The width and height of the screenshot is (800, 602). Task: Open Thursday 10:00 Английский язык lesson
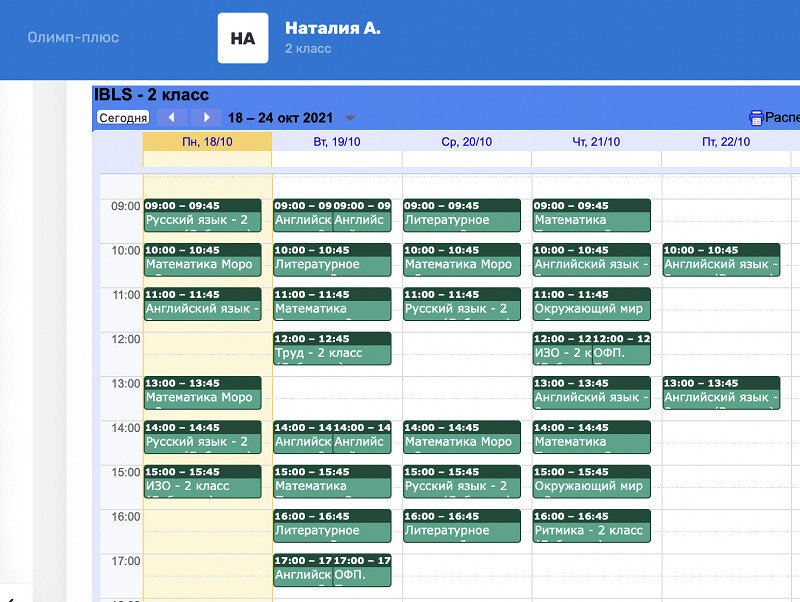coord(592,260)
